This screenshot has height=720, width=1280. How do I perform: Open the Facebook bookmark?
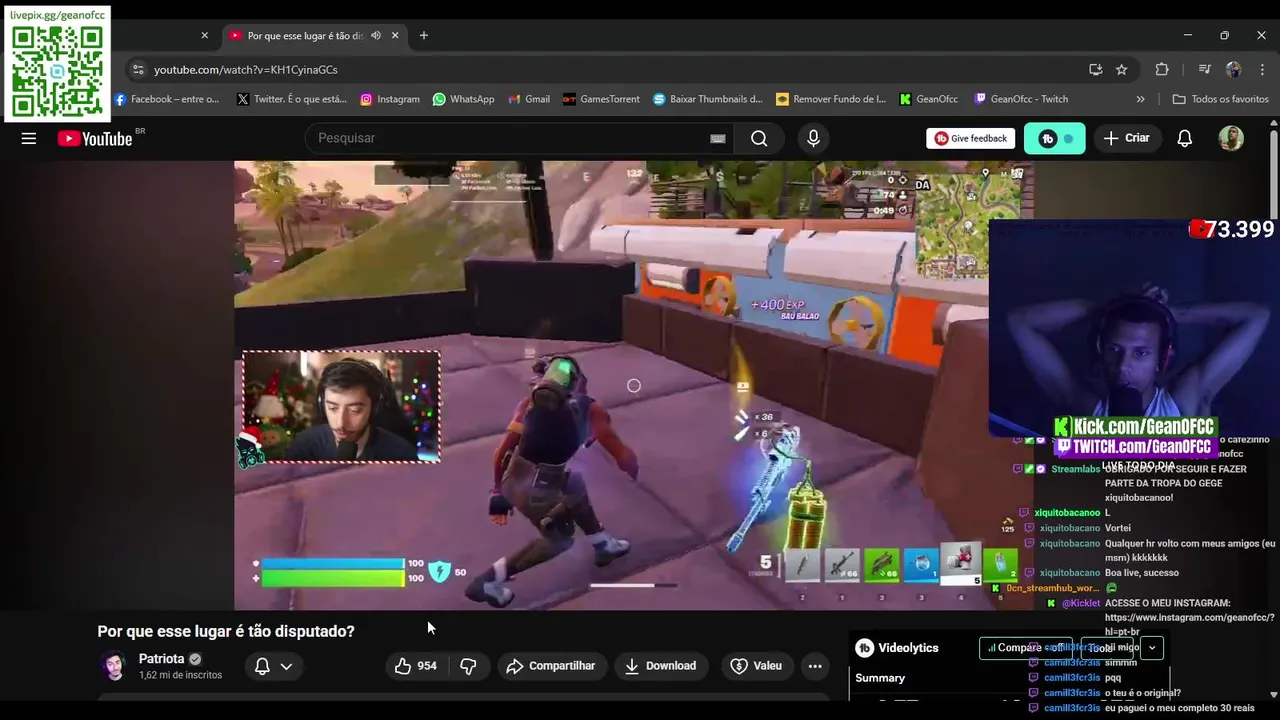coord(166,99)
